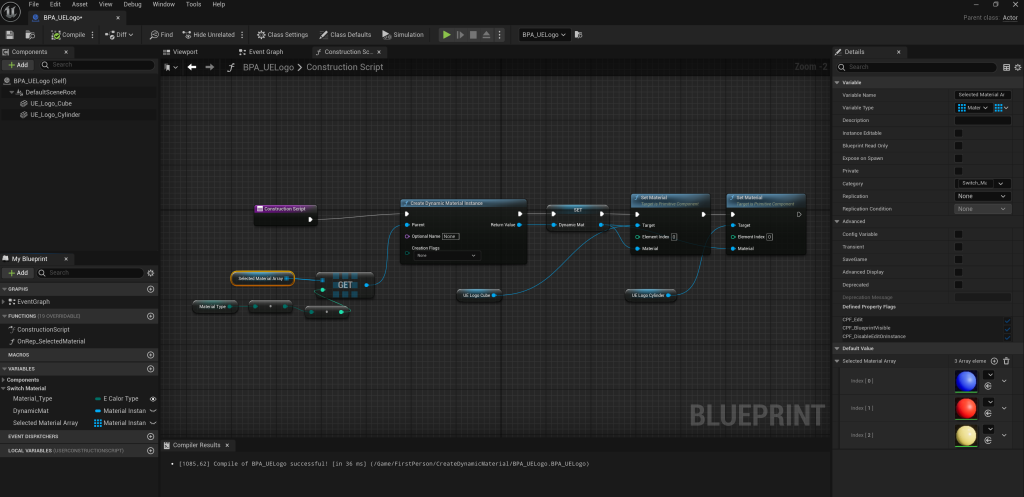Image resolution: width=1024 pixels, height=497 pixels.
Task: Click blue material thumbnail at Index 0
Action: coord(966,380)
